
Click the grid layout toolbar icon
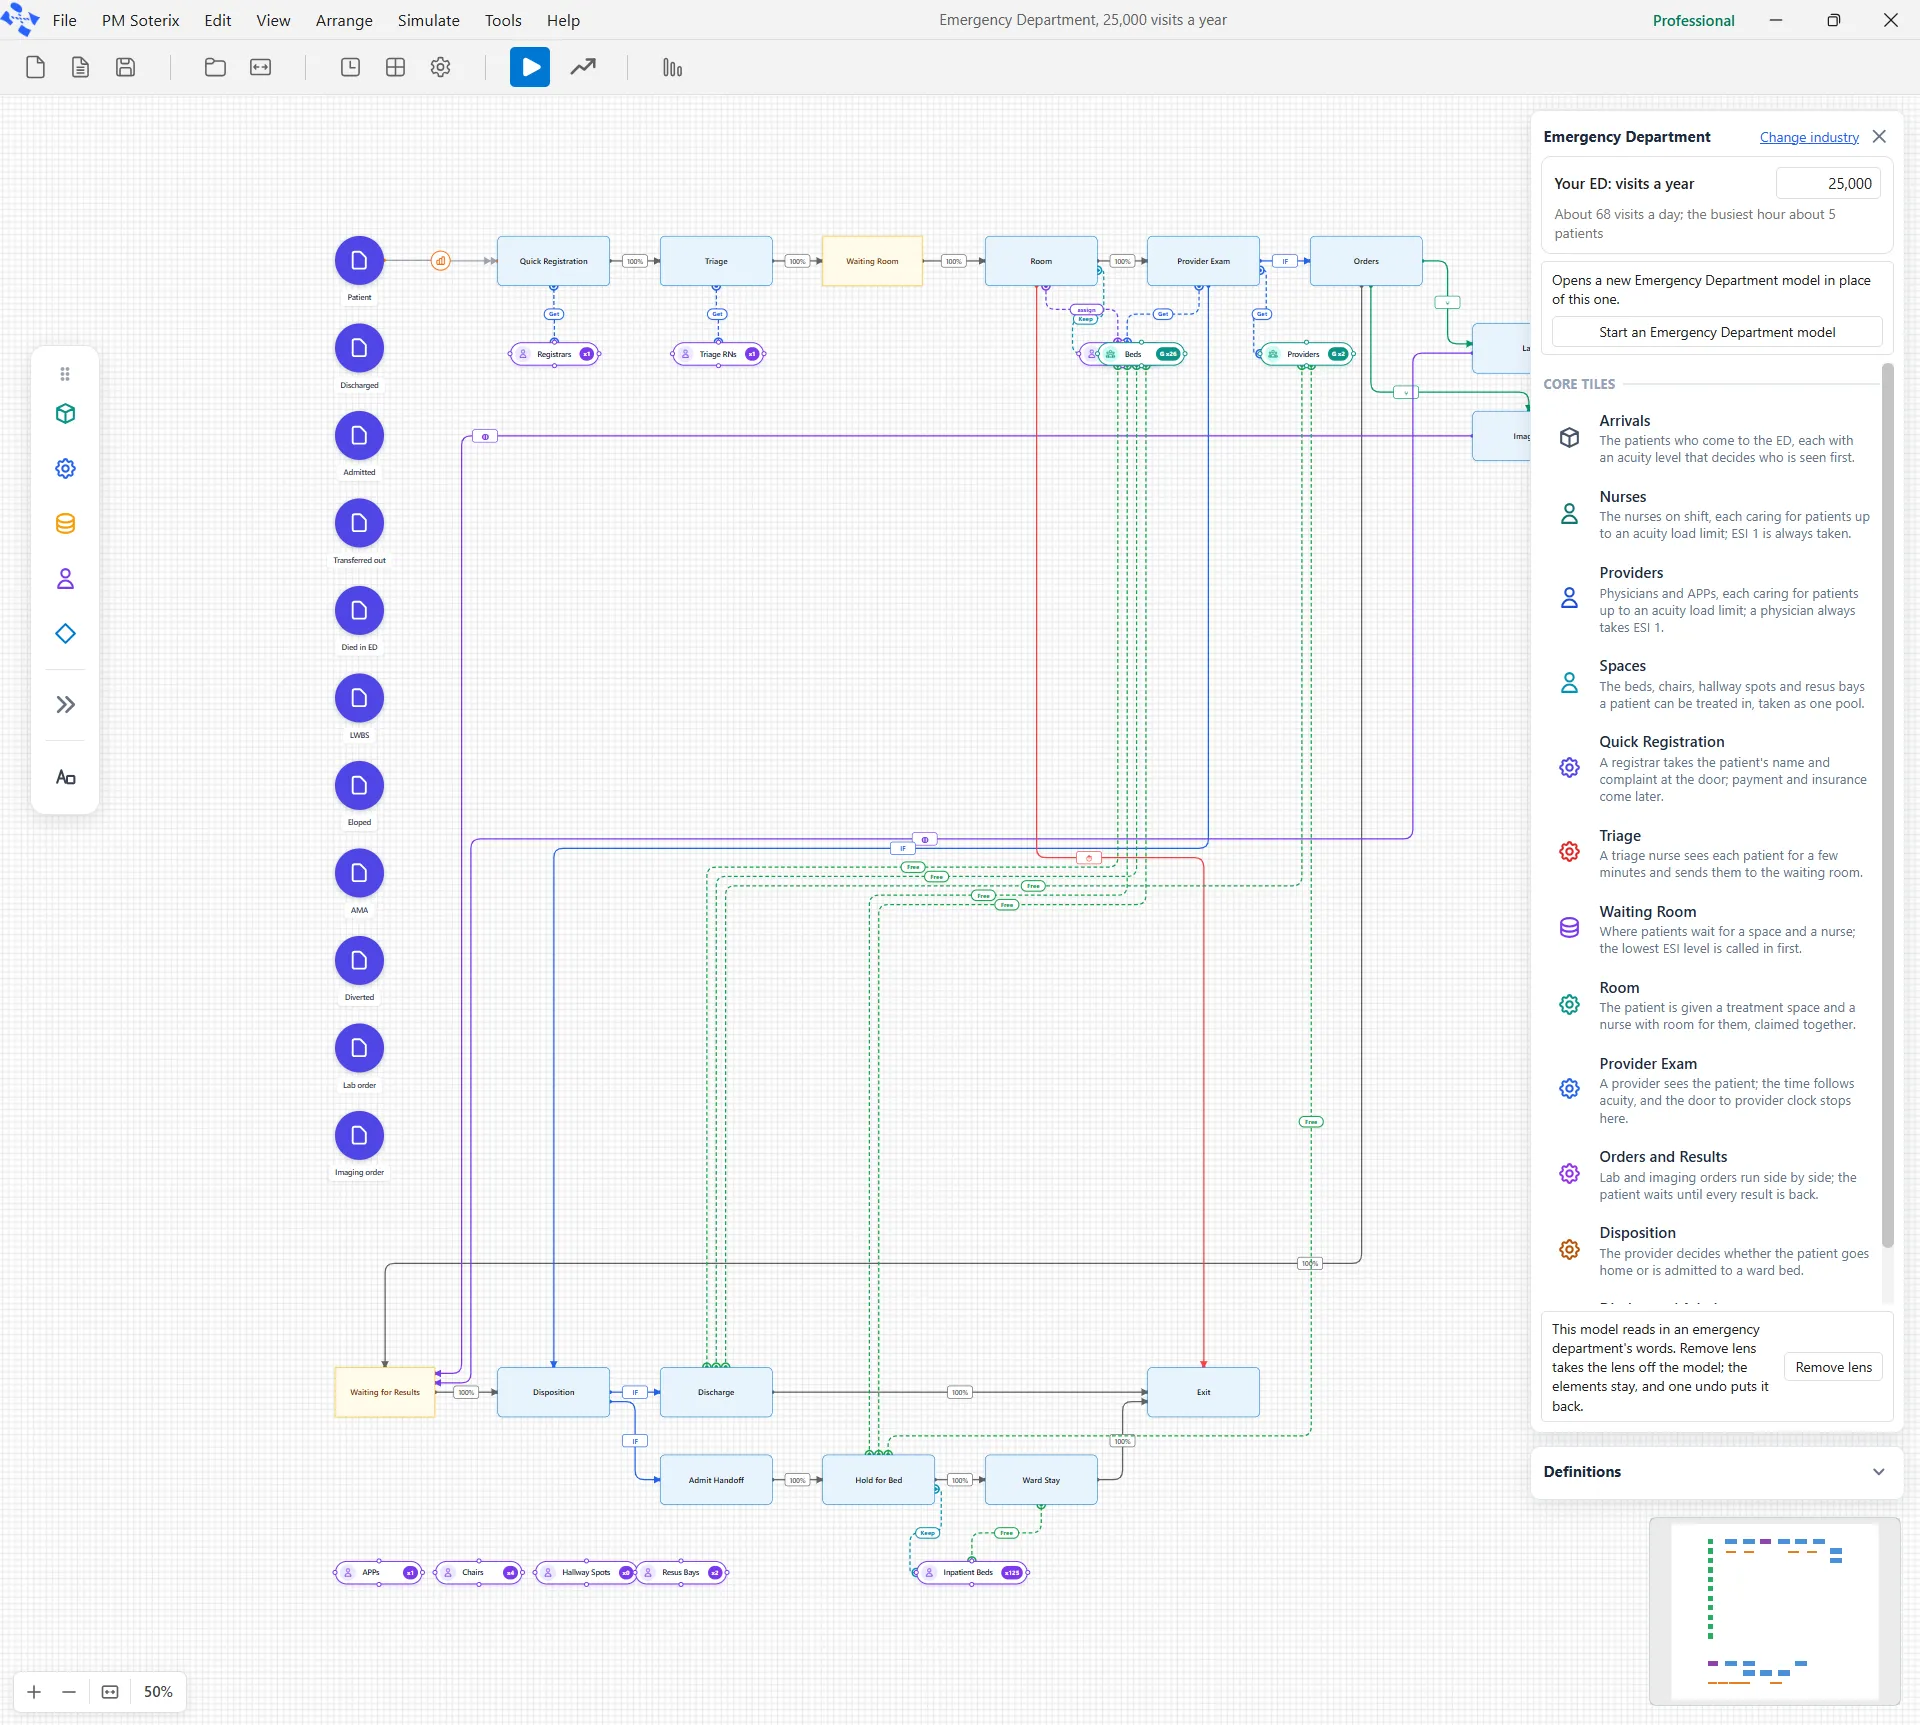click(395, 67)
